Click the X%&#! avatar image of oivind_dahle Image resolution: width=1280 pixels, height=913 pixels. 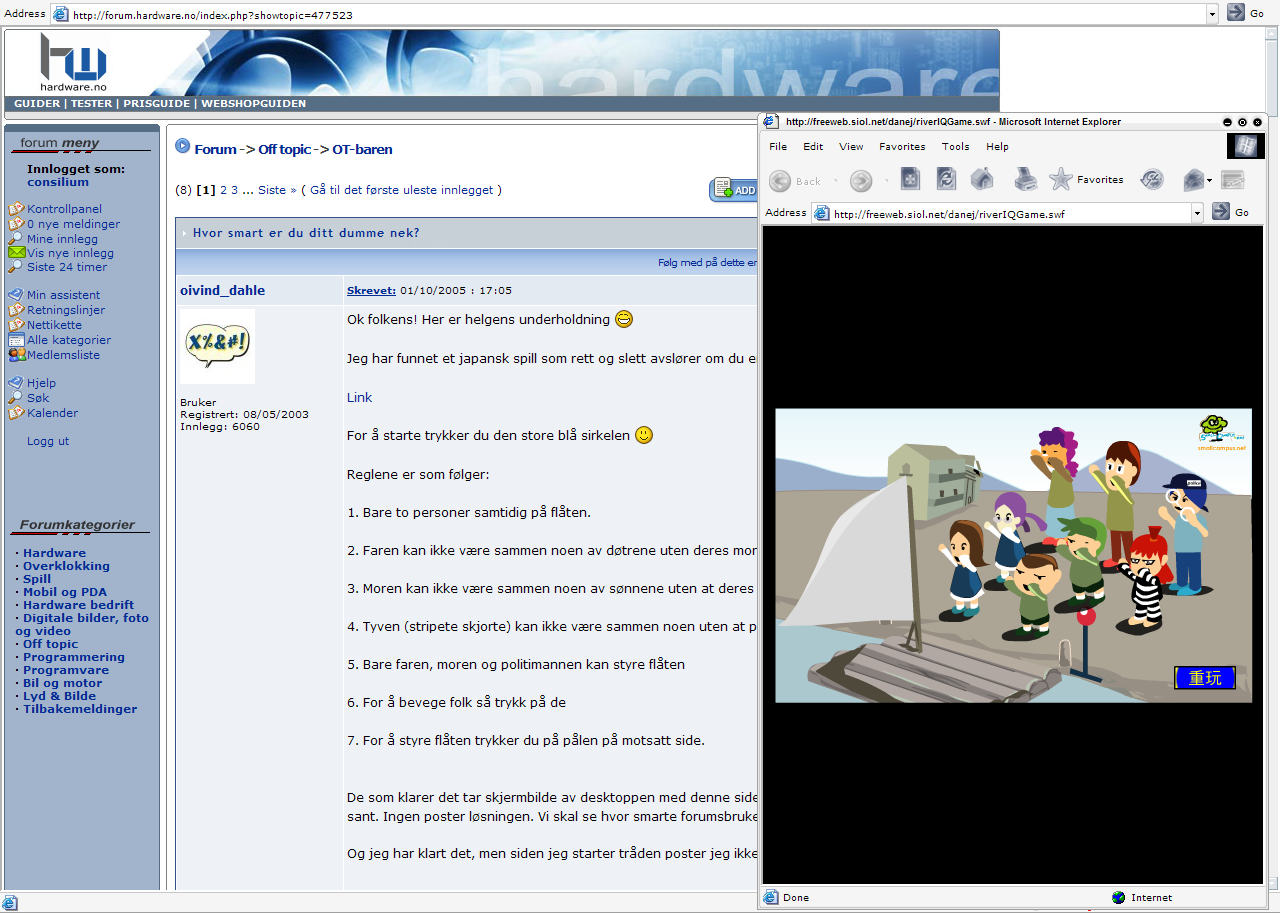217,346
